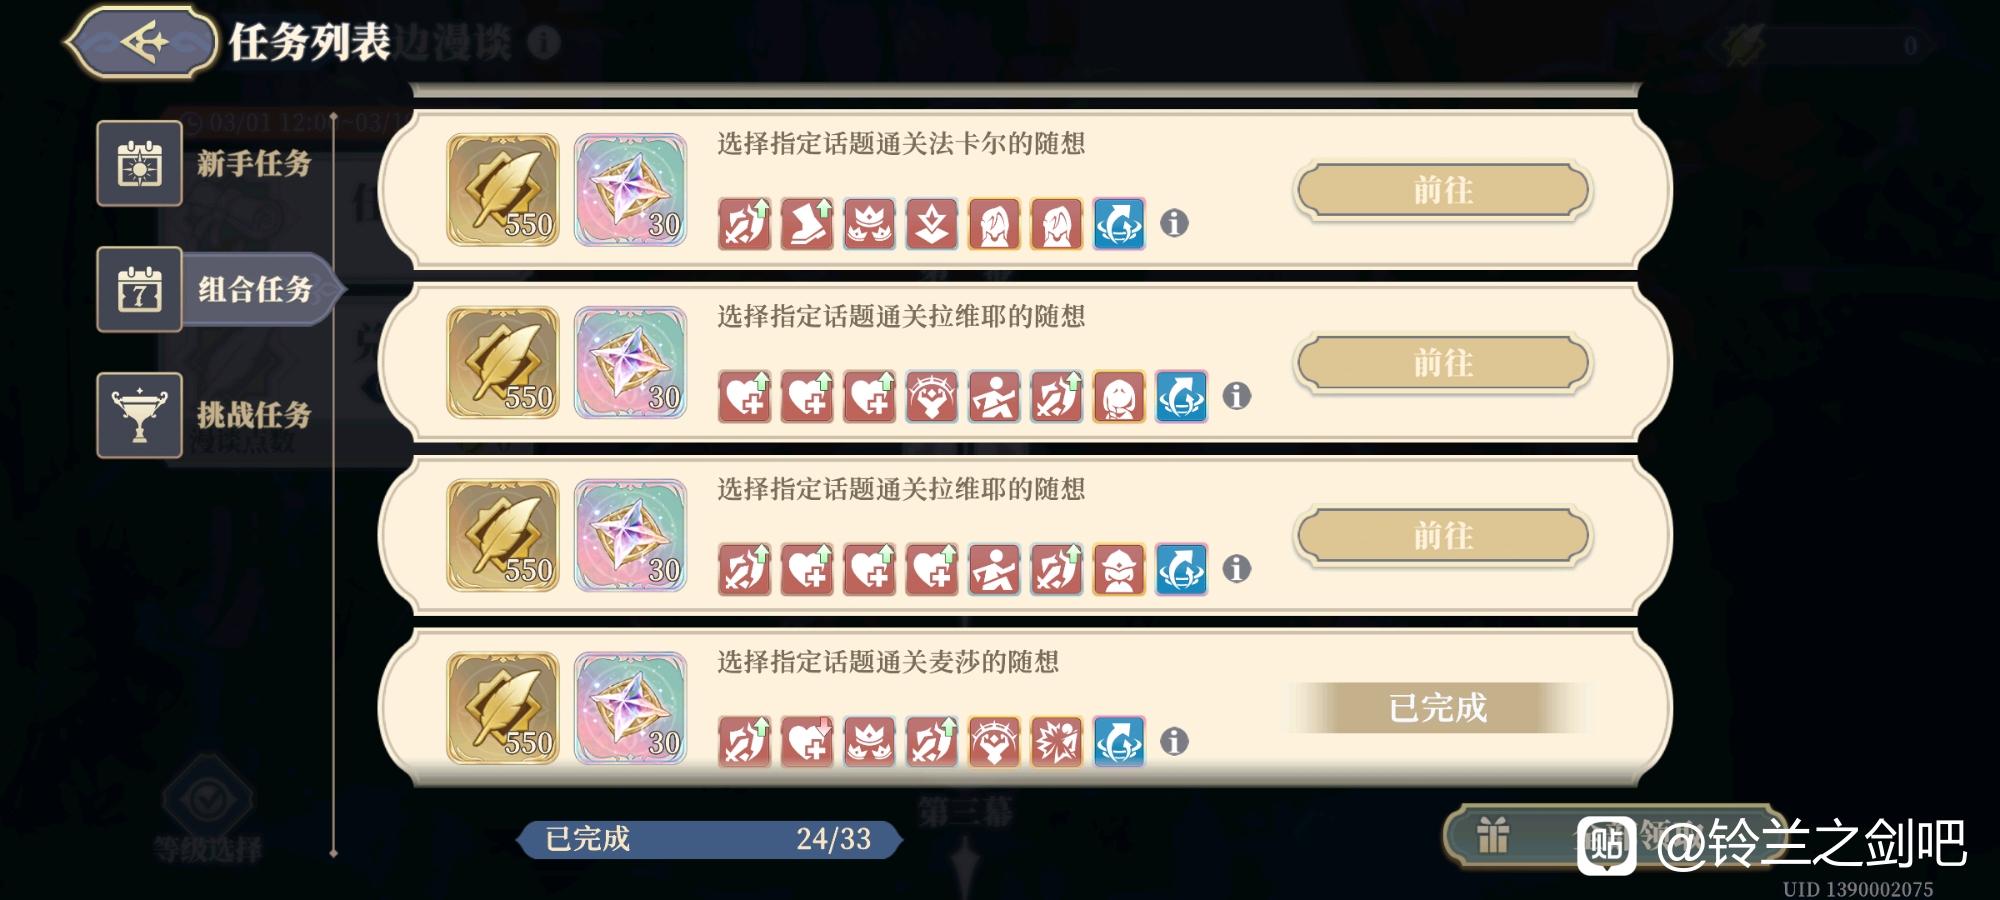This screenshot has width=2000, height=900.
Task: Tap the blue cycle icon in 法卡尔 task
Action: (1119, 223)
